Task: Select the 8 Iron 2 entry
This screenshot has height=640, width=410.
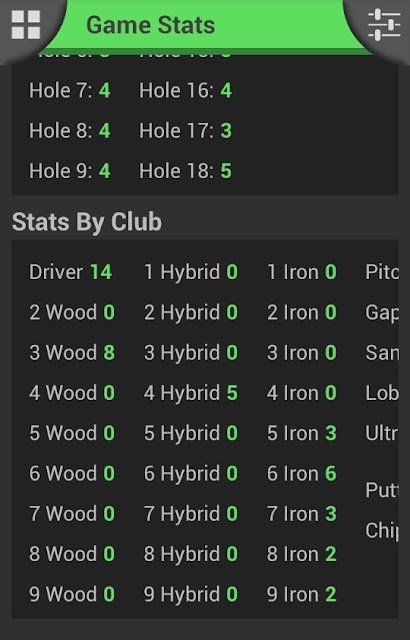Action: pos(301,554)
